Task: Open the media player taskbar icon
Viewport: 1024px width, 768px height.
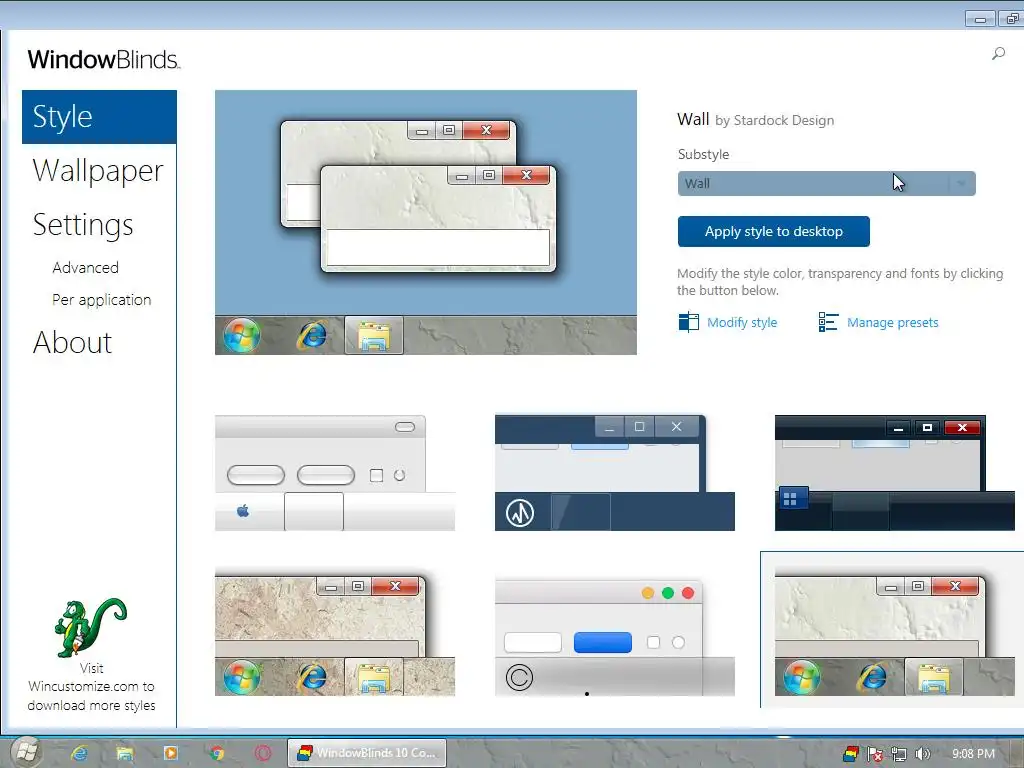Action: click(x=170, y=753)
